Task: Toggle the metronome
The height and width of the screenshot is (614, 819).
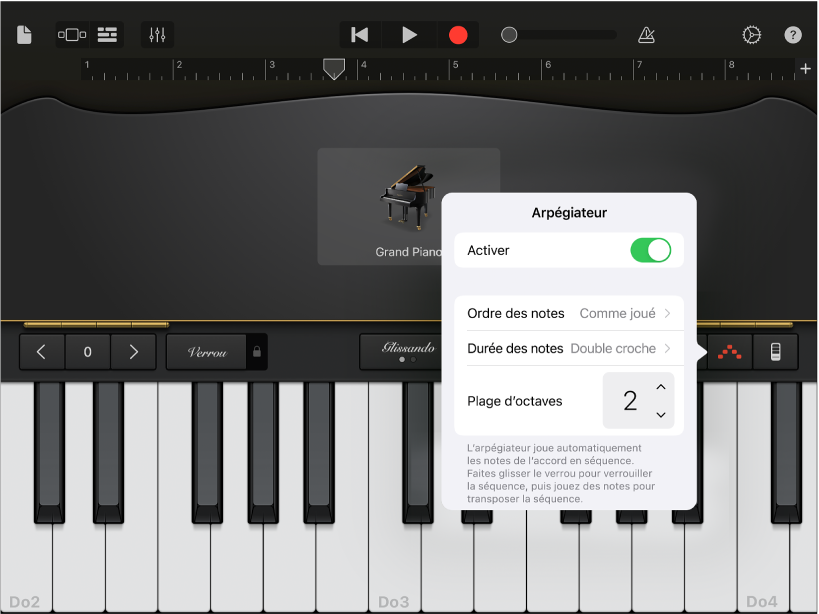Action: point(646,35)
